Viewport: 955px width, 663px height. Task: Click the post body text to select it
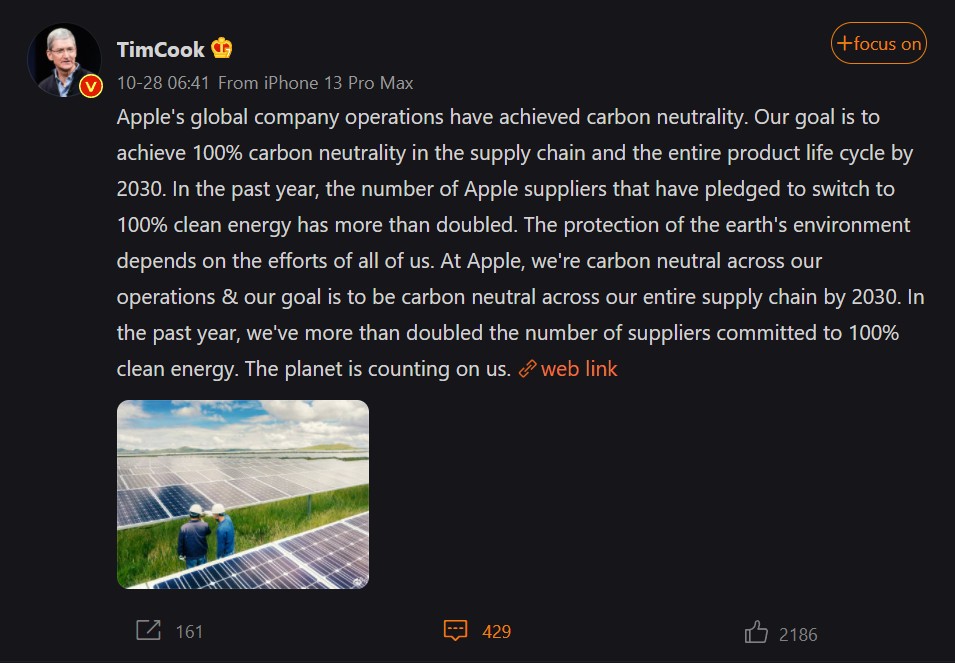[500, 242]
